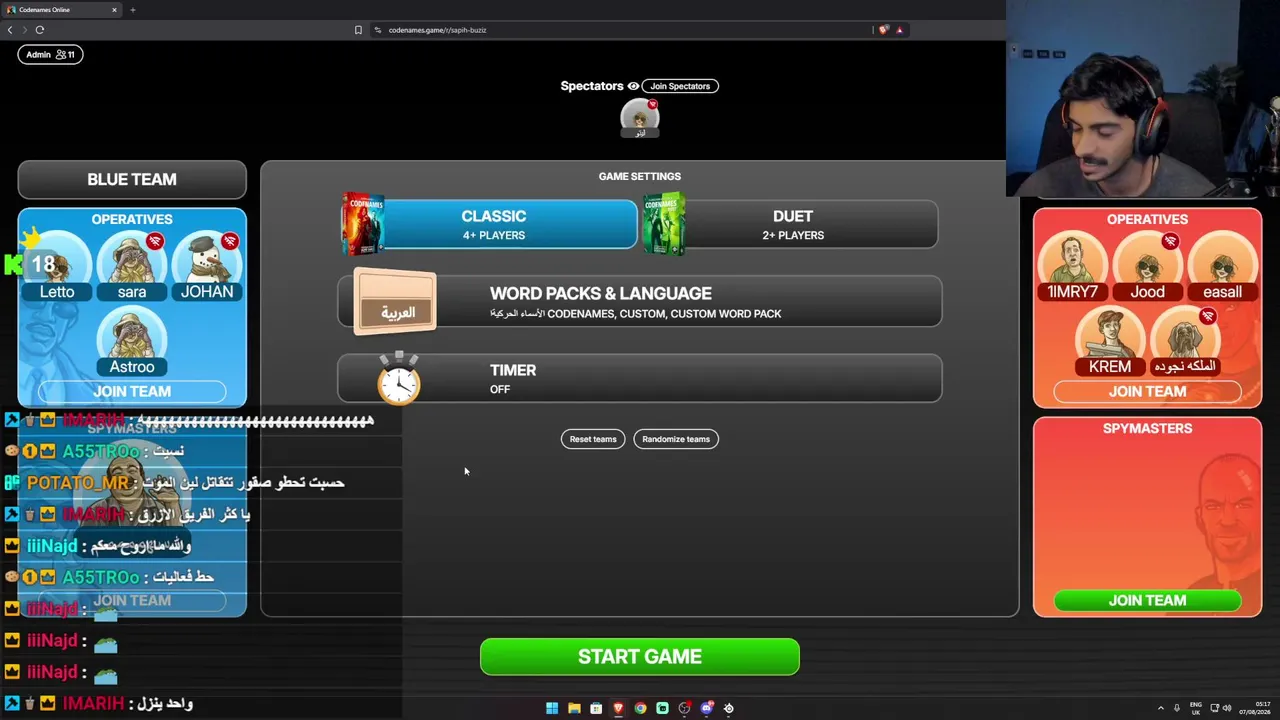Viewport: 1280px width, 720px height.
Task: Open File Explorer from the taskbar
Action: (x=574, y=708)
